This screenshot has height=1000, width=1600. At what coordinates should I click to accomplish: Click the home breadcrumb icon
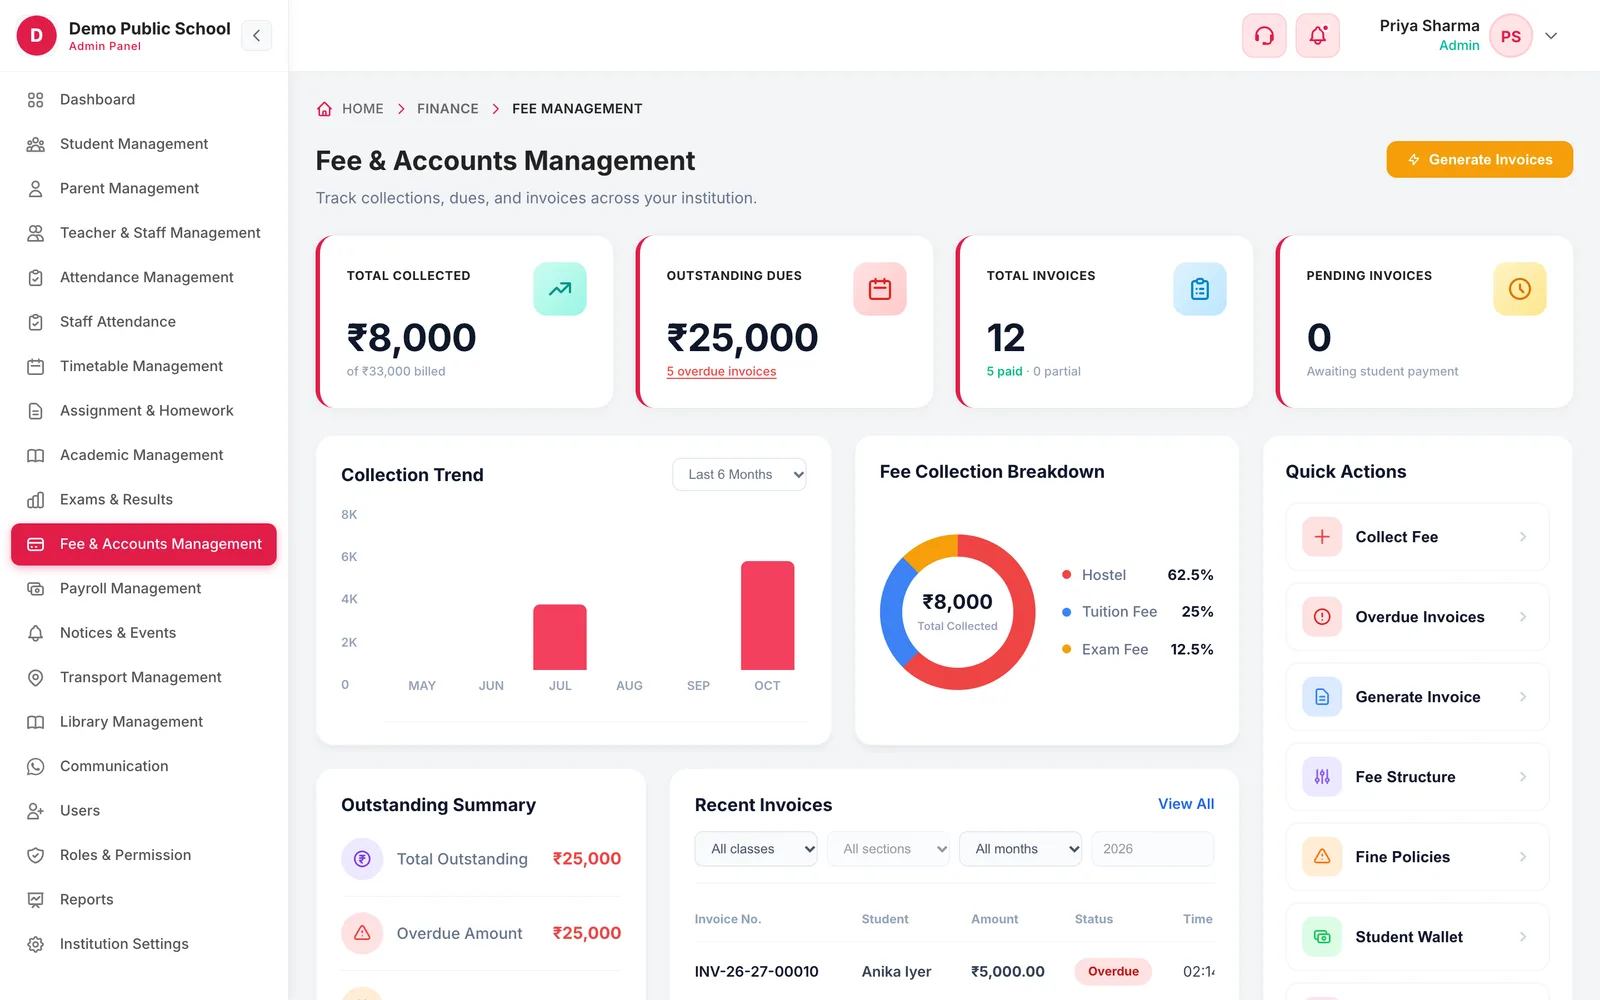click(324, 109)
